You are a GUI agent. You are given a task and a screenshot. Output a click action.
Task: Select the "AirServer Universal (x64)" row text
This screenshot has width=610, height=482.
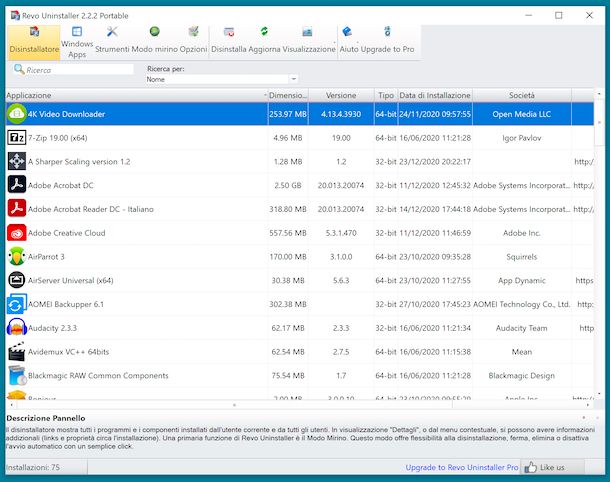click(70, 280)
